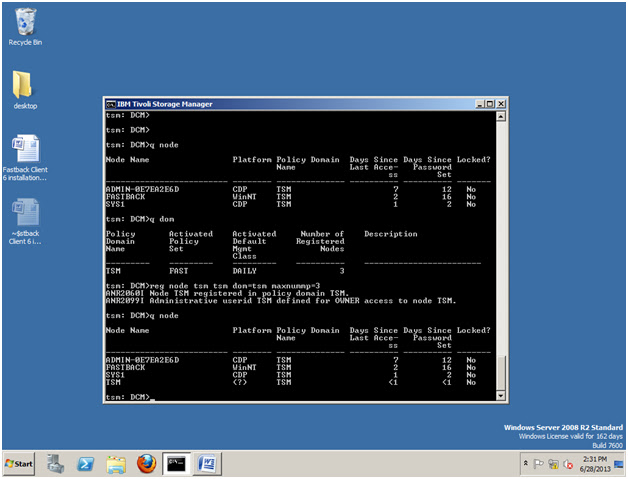Switch to Word document taskbar button
This screenshot has height=479, width=628.
(x=207, y=464)
